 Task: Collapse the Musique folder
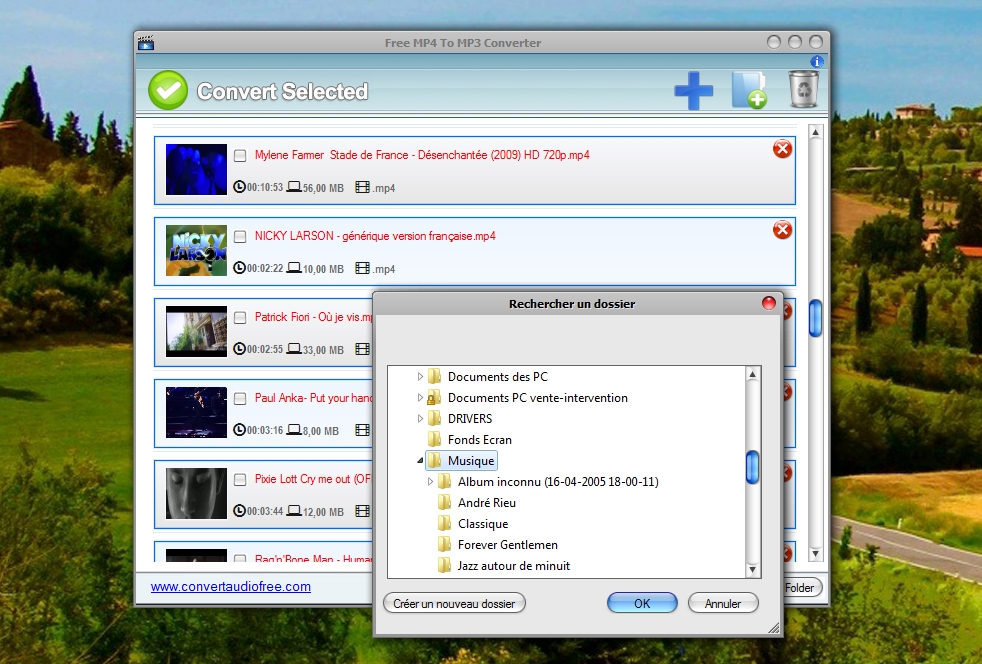[420, 461]
